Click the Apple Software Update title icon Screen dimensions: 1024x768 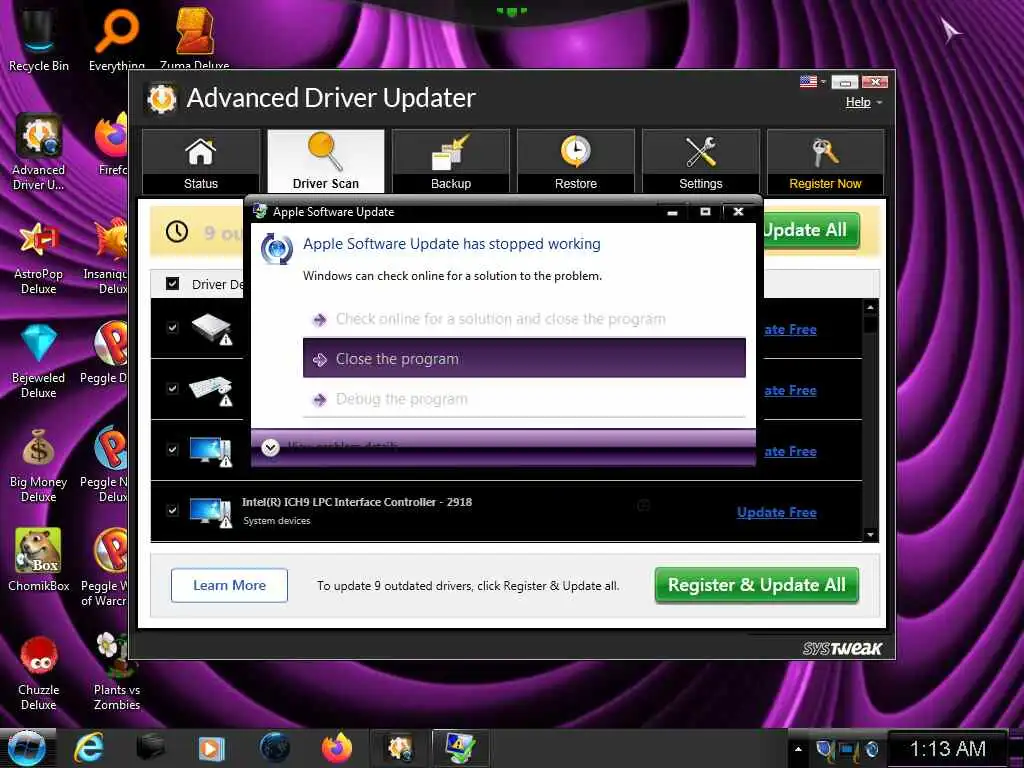[x=260, y=211]
